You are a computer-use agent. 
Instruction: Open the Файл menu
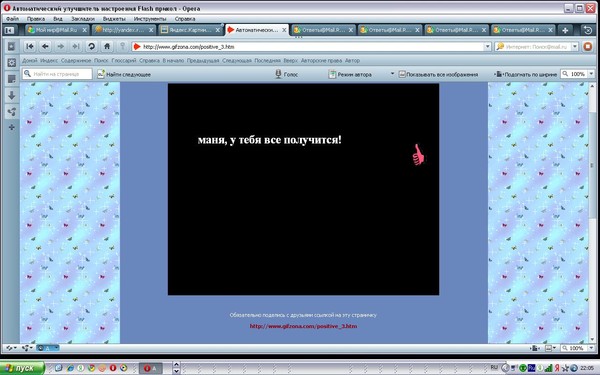(12, 18)
